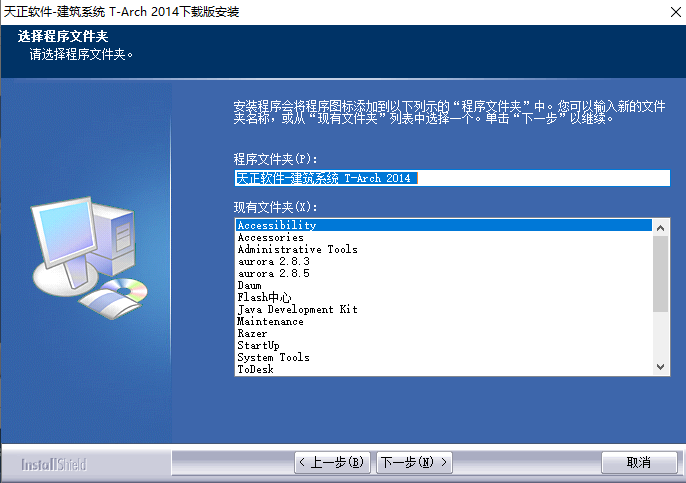Select System Tools folder
686x483 pixels.
(x=444, y=357)
